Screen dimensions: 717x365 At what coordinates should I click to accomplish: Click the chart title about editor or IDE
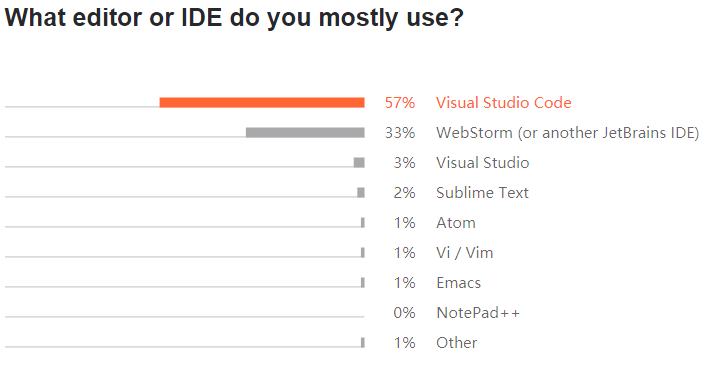[234, 18]
